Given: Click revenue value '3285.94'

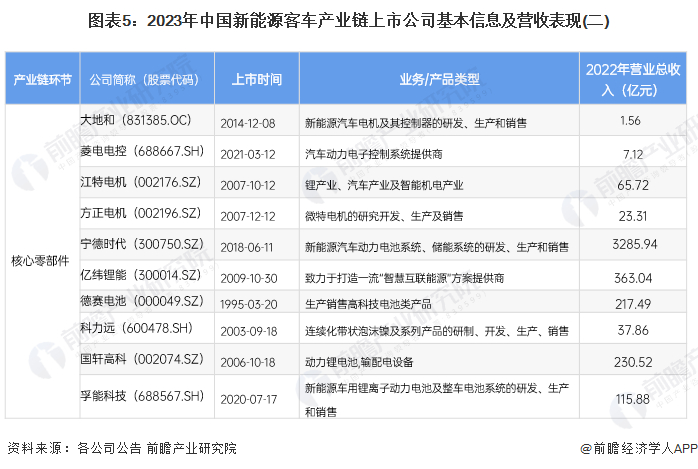Looking at the screenshot, I should [x=634, y=244].
